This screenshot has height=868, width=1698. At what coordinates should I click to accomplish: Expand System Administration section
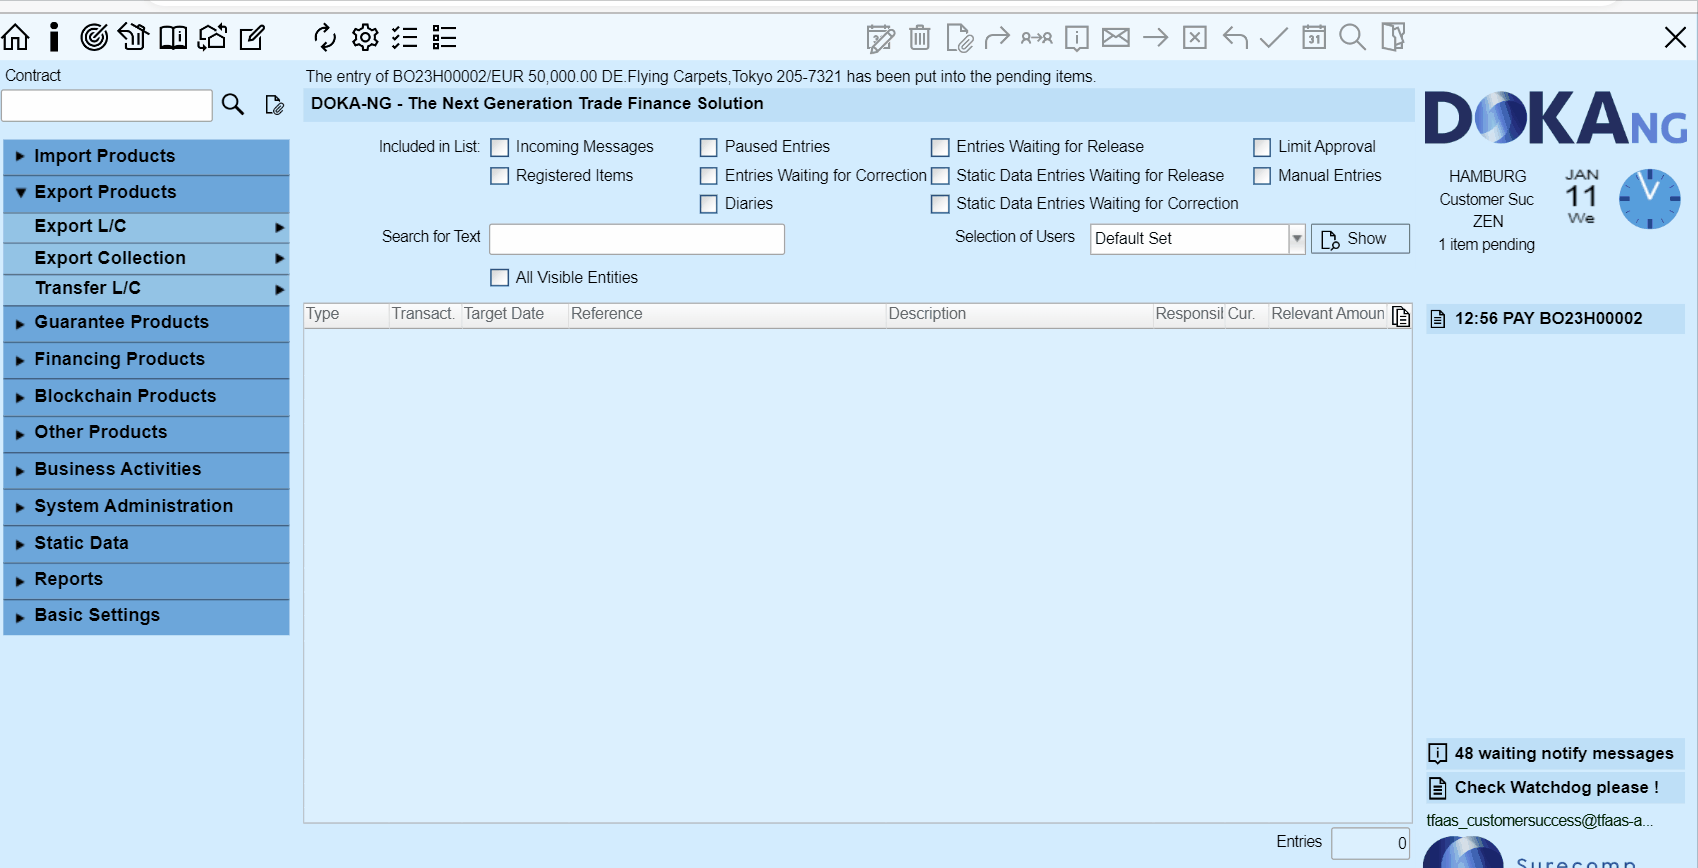point(147,506)
